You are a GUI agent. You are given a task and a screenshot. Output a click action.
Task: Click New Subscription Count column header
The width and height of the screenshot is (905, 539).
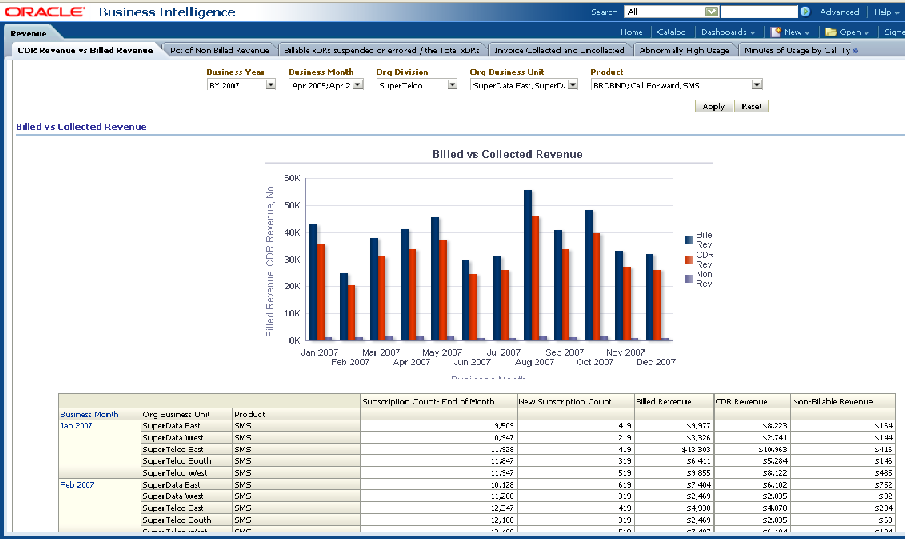pos(573,402)
